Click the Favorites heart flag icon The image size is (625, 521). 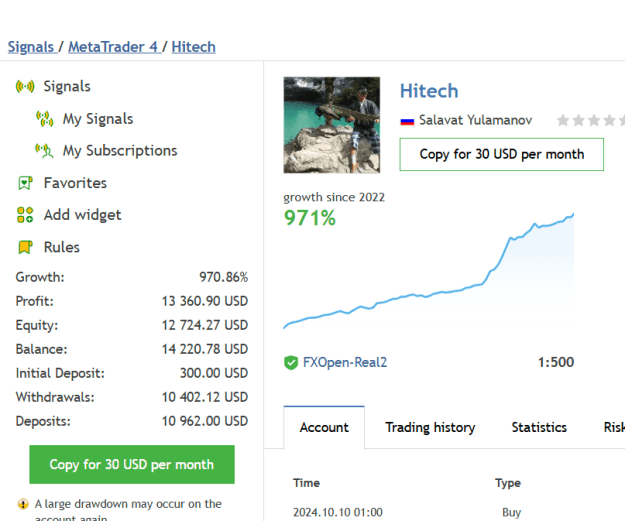coord(25,183)
